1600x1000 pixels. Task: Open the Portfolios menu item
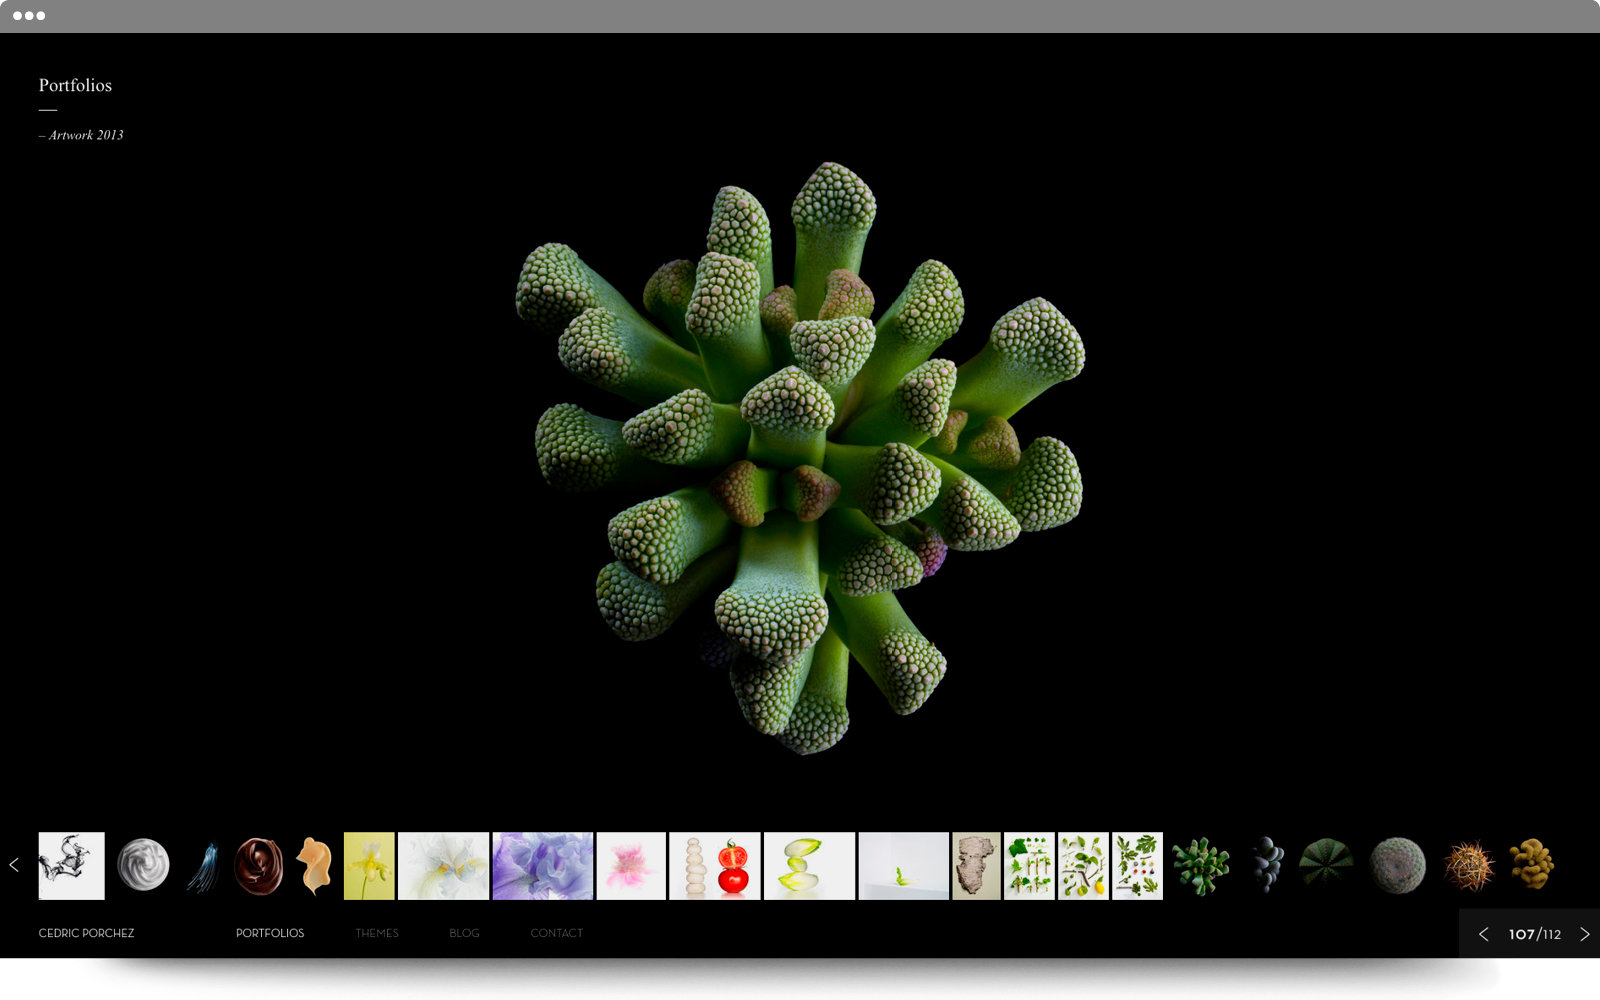click(x=270, y=933)
